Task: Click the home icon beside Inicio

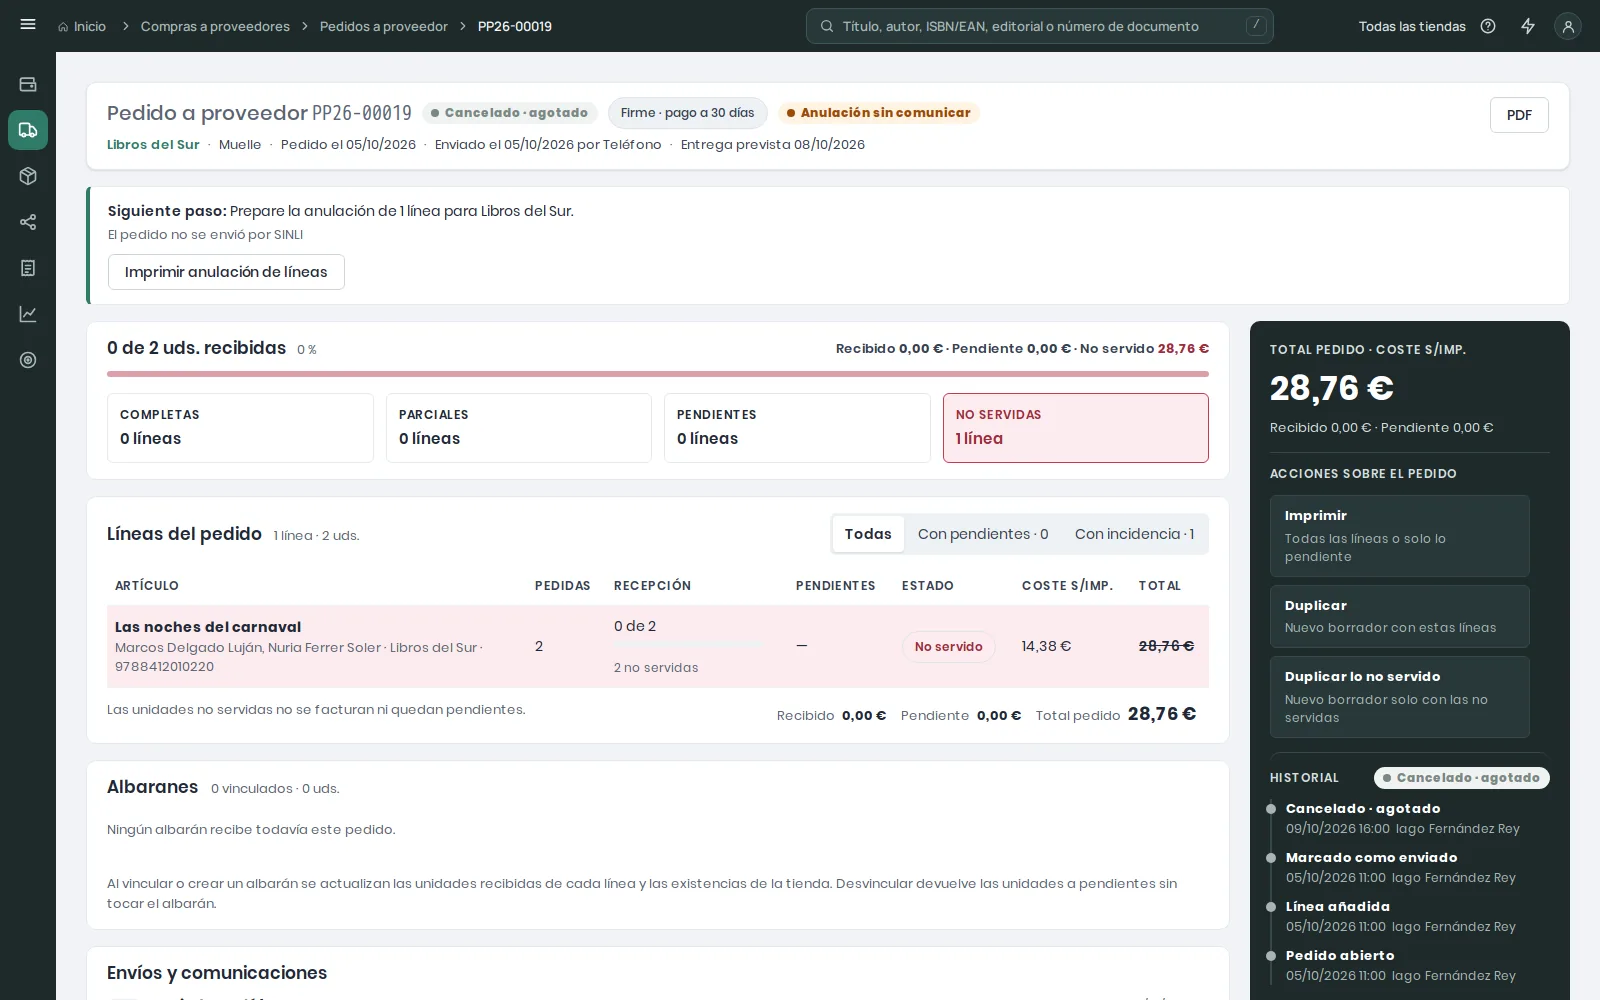Action: (x=64, y=27)
